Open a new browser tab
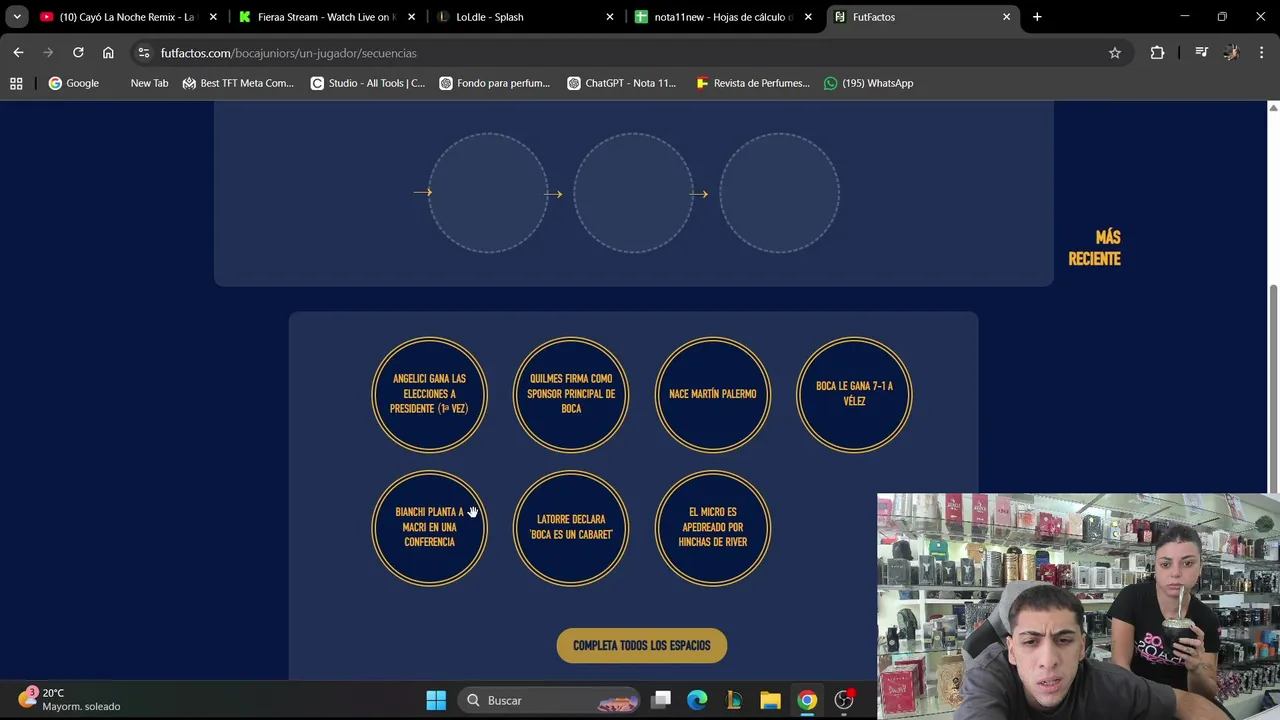Image resolution: width=1280 pixels, height=720 pixels. coord(1037,17)
